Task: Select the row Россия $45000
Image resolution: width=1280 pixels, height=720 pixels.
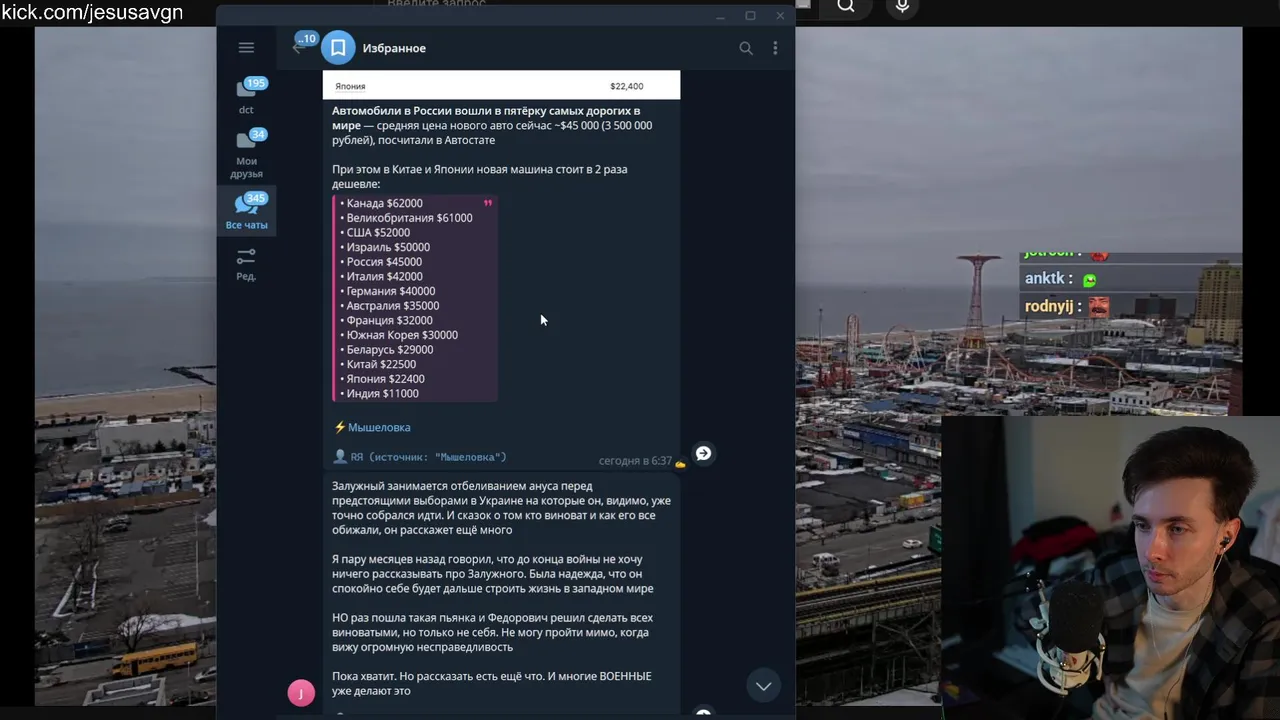Action: pyautogui.click(x=381, y=262)
